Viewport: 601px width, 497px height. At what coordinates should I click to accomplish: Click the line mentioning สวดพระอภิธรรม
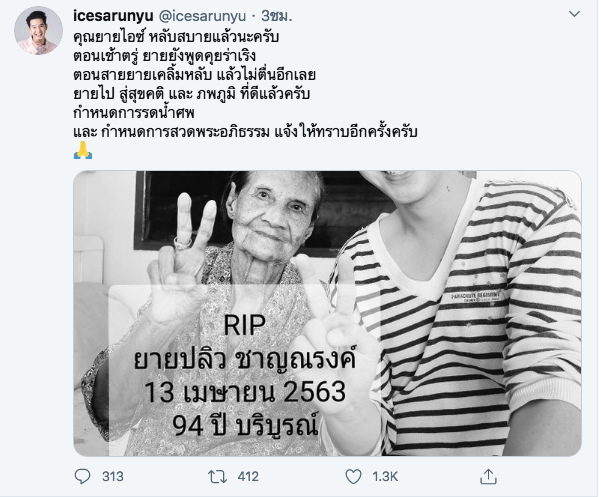click(245, 132)
